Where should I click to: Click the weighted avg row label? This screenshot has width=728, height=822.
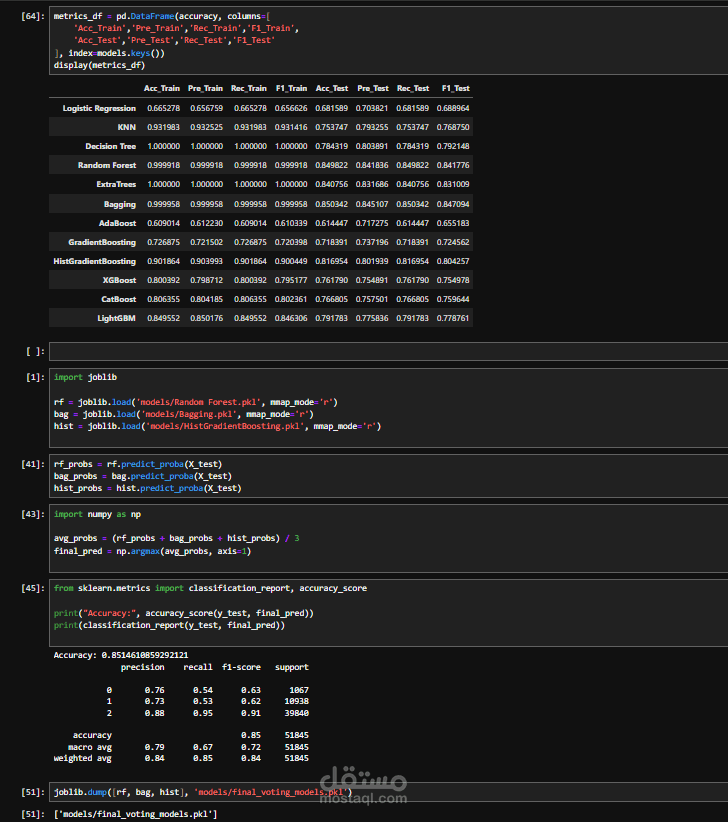pos(82,758)
